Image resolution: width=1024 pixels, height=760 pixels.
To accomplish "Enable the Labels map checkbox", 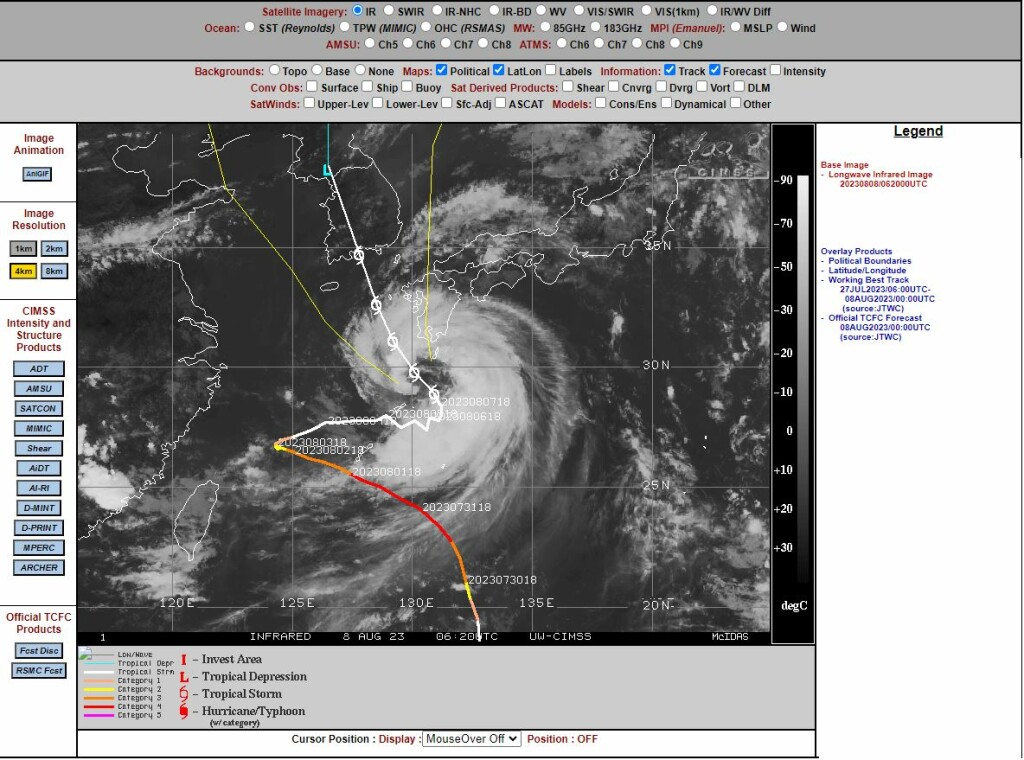I will tap(550, 71).
